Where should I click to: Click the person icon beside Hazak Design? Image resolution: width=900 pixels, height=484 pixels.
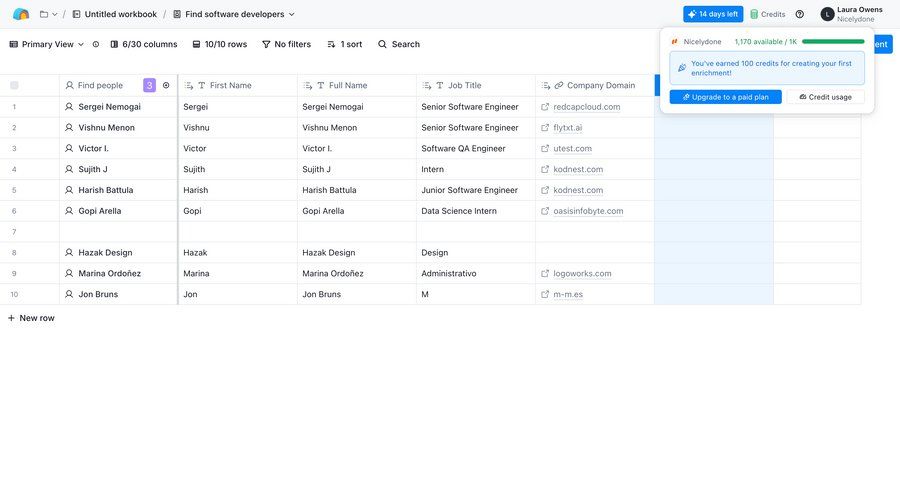[x=69, y=253]
